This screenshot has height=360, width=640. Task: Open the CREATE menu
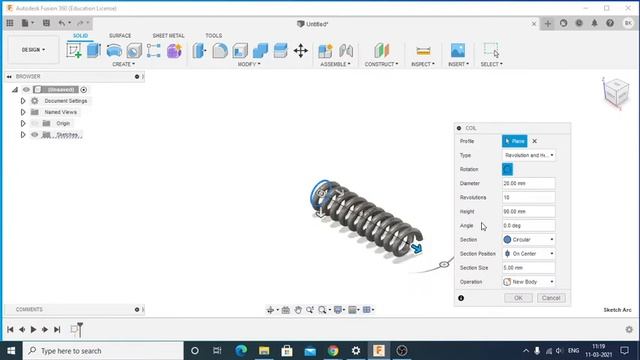click(x=123, y=64)
